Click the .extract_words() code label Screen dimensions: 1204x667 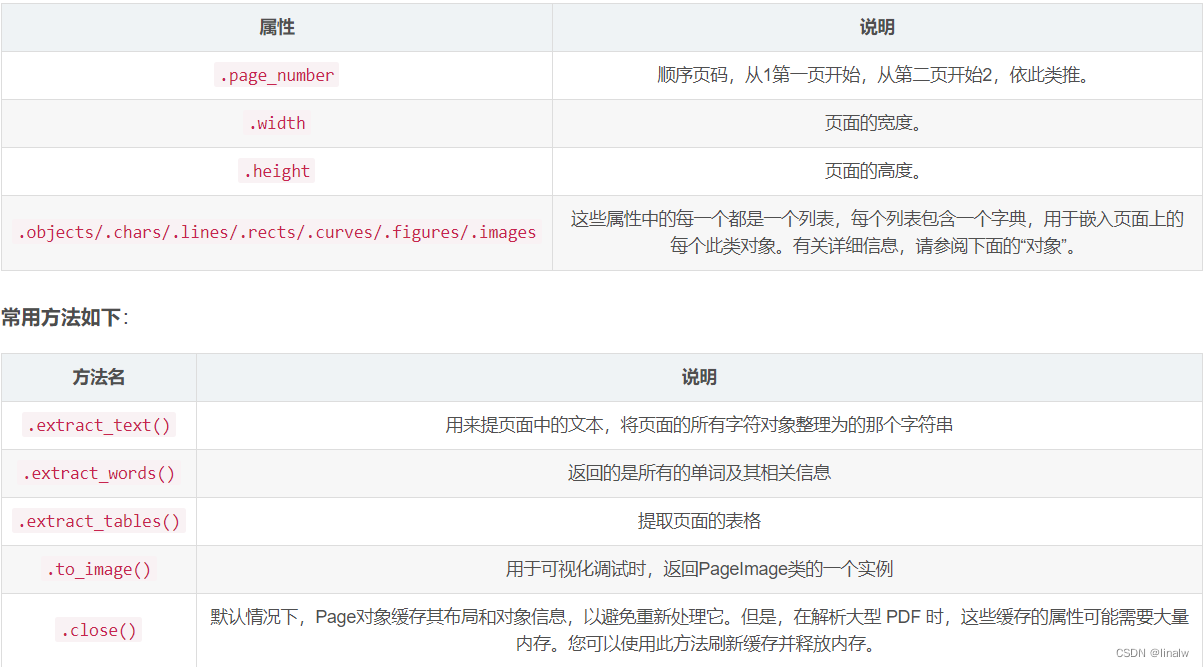pyautogui.click(x=98, y=472)
